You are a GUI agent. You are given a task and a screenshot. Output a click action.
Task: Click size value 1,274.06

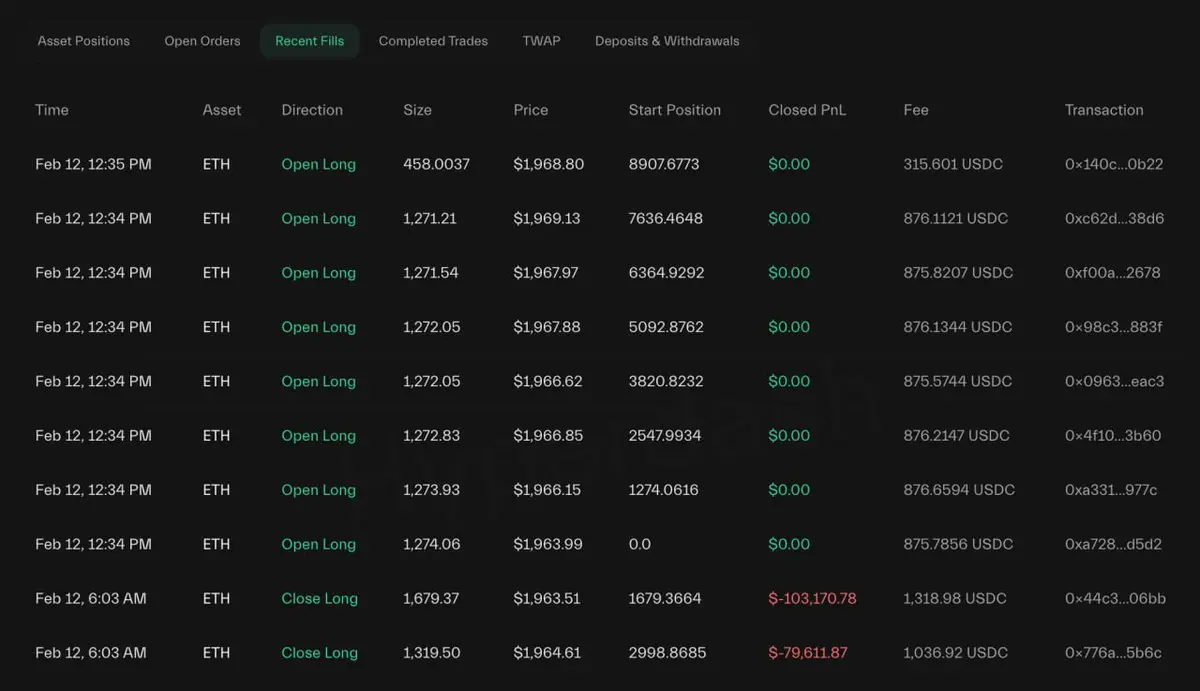click(432, 544)
